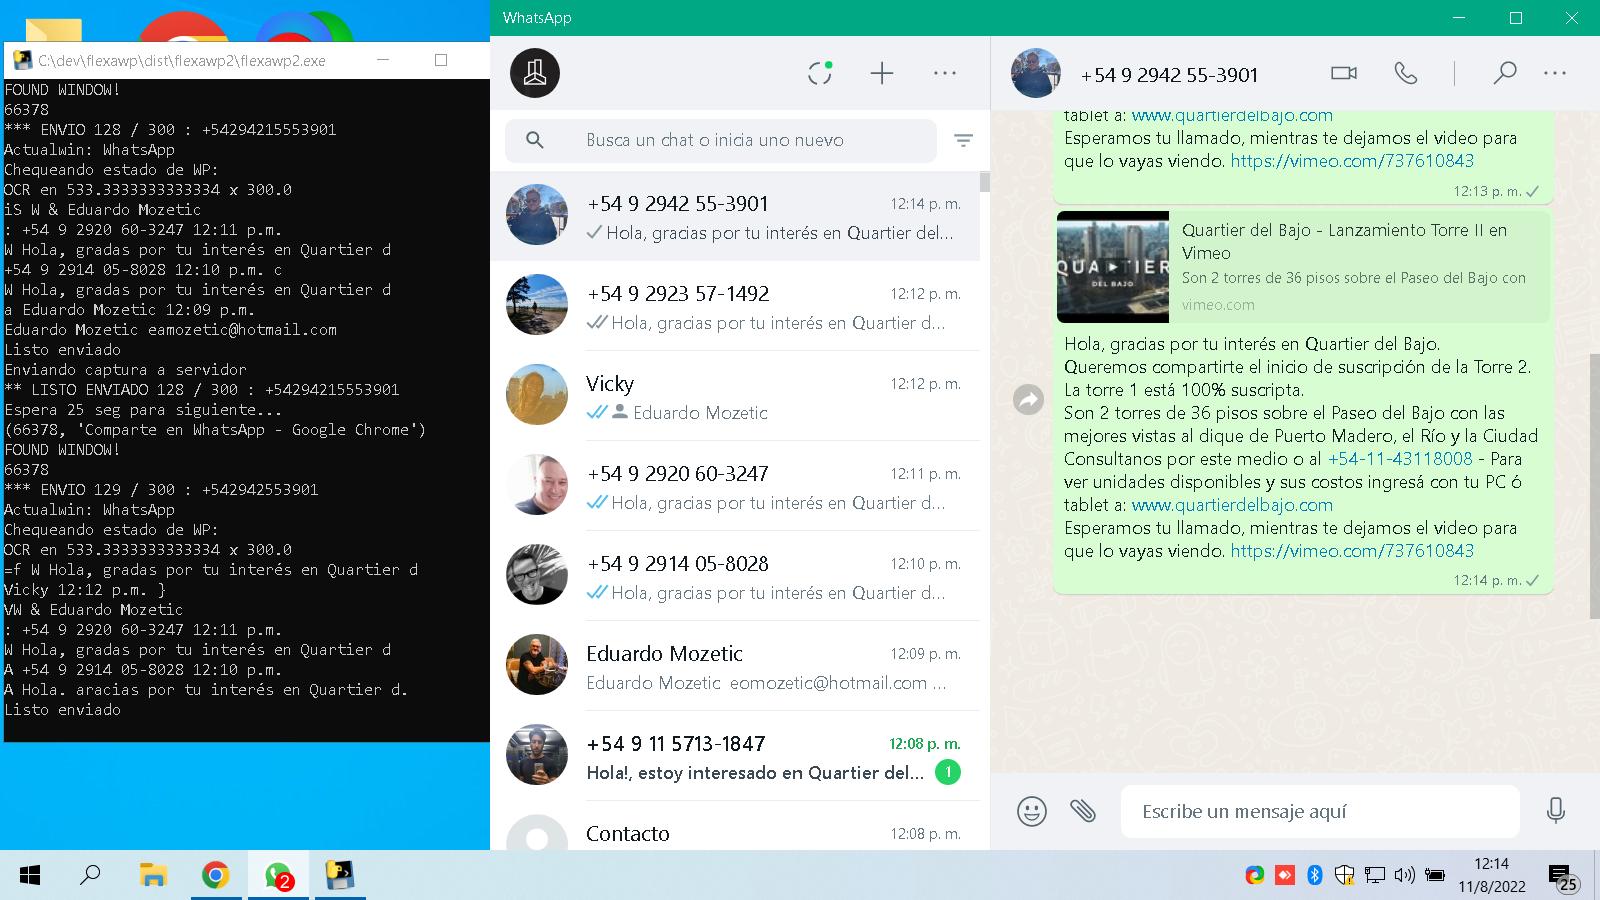The height and width of the screenshot is (900, 1600).
Task: Focus the Escribe un mensaje aquí field
Action: coord(1320,811)
